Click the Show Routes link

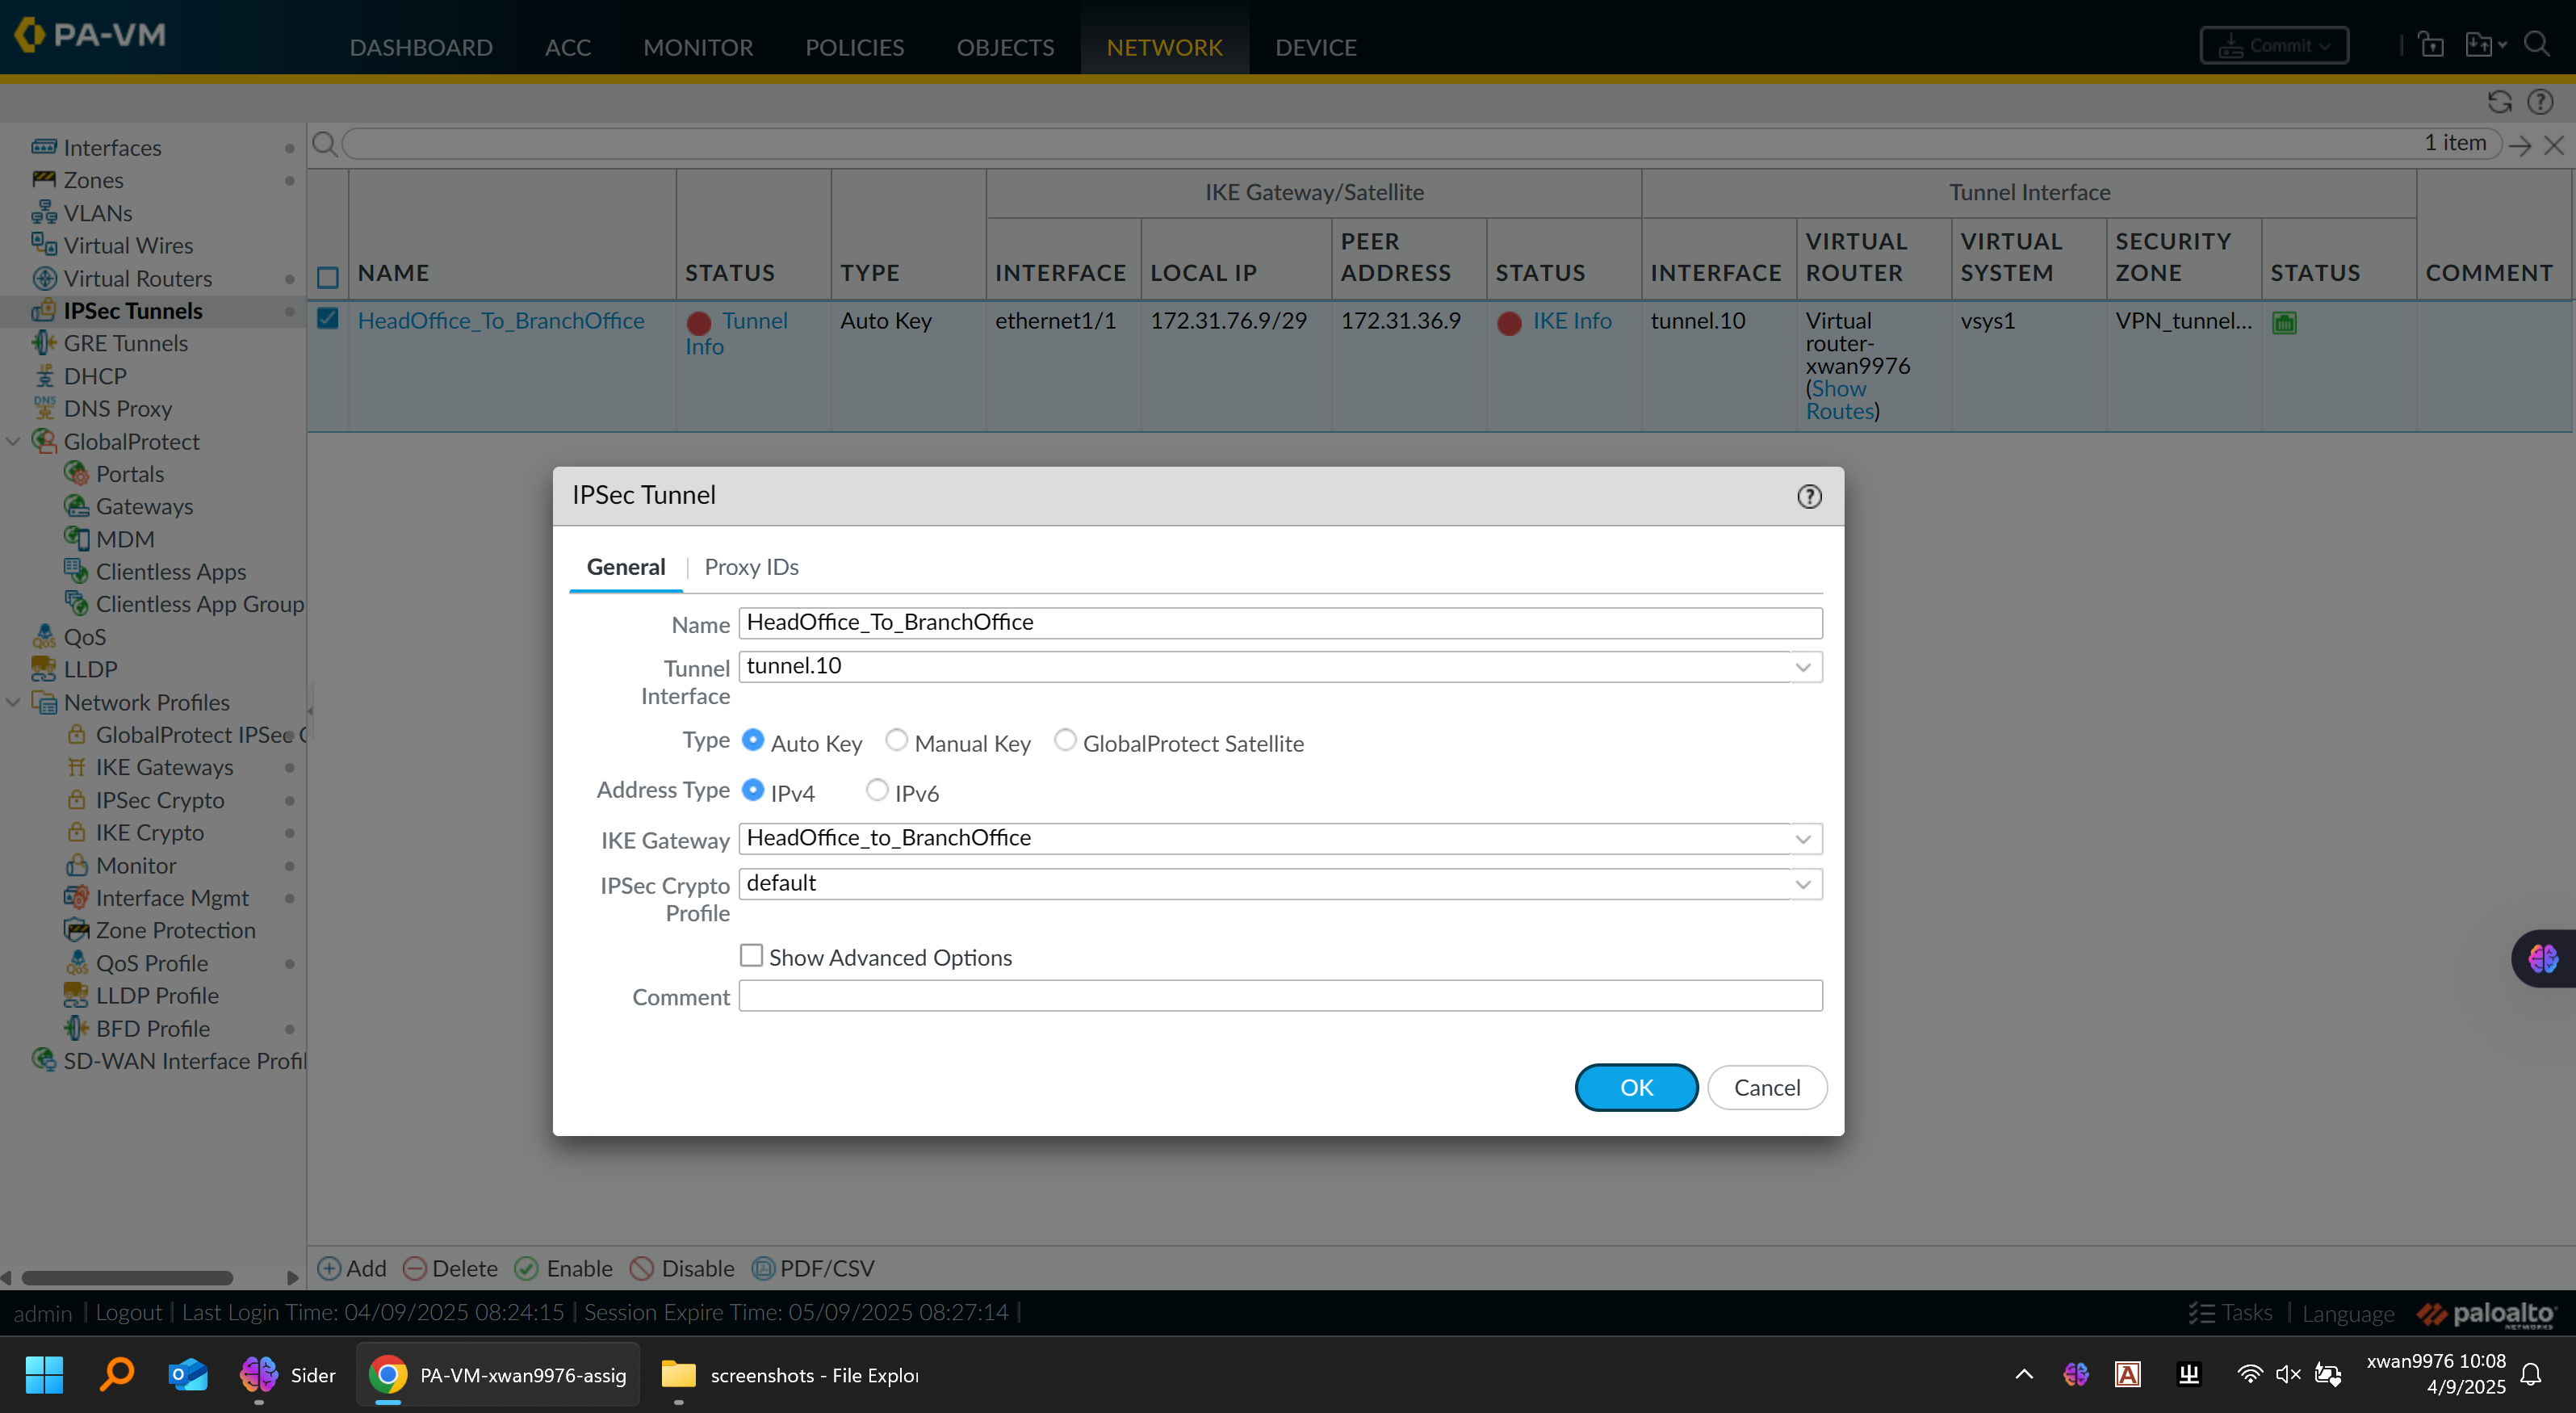(x=1838, y=400)
